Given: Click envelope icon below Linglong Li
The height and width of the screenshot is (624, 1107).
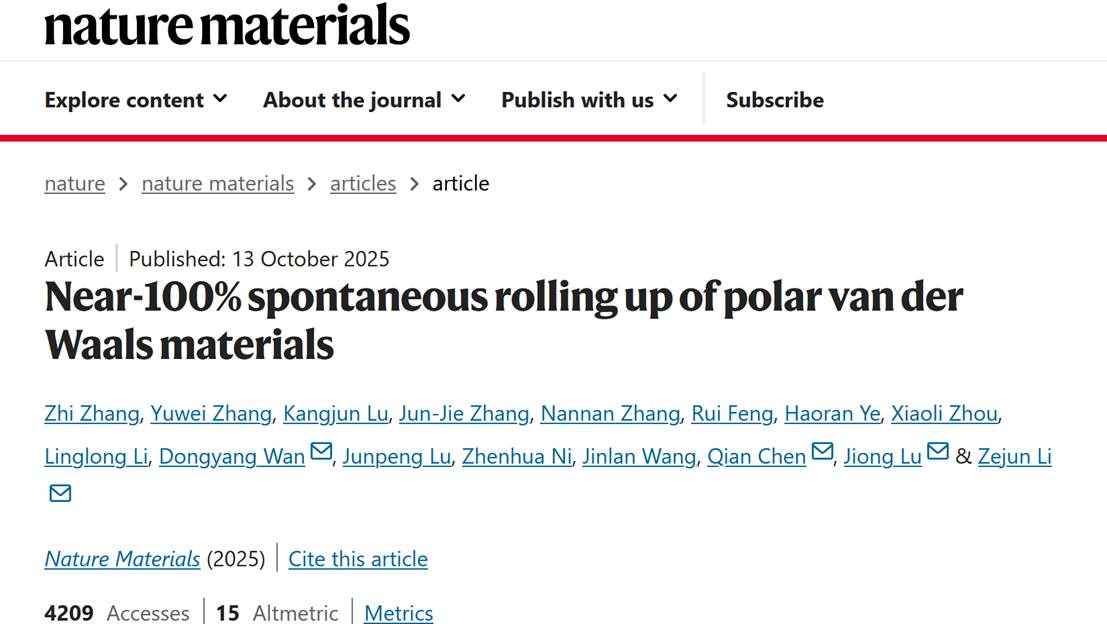Looking at the screenshot, I should [60, 493].
